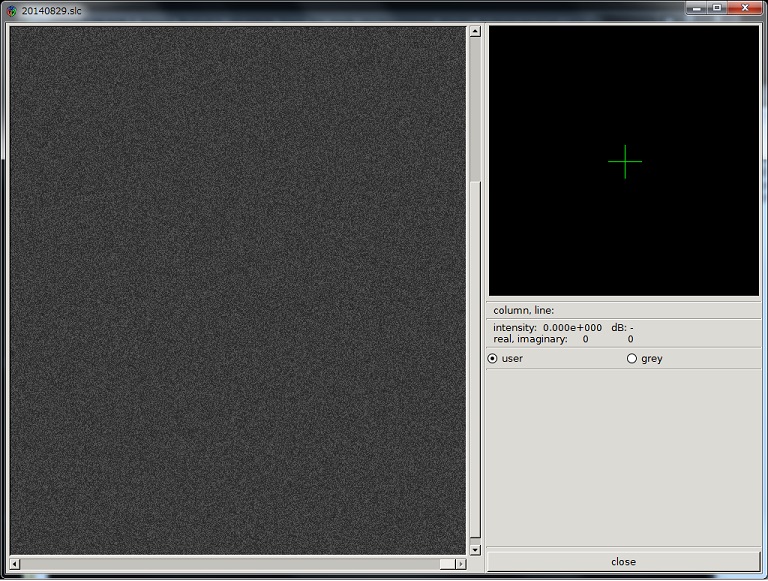Viewport: 768px width, 581px height.
Task: Maximize the 20140829.slc window
Action: (717, 8)
